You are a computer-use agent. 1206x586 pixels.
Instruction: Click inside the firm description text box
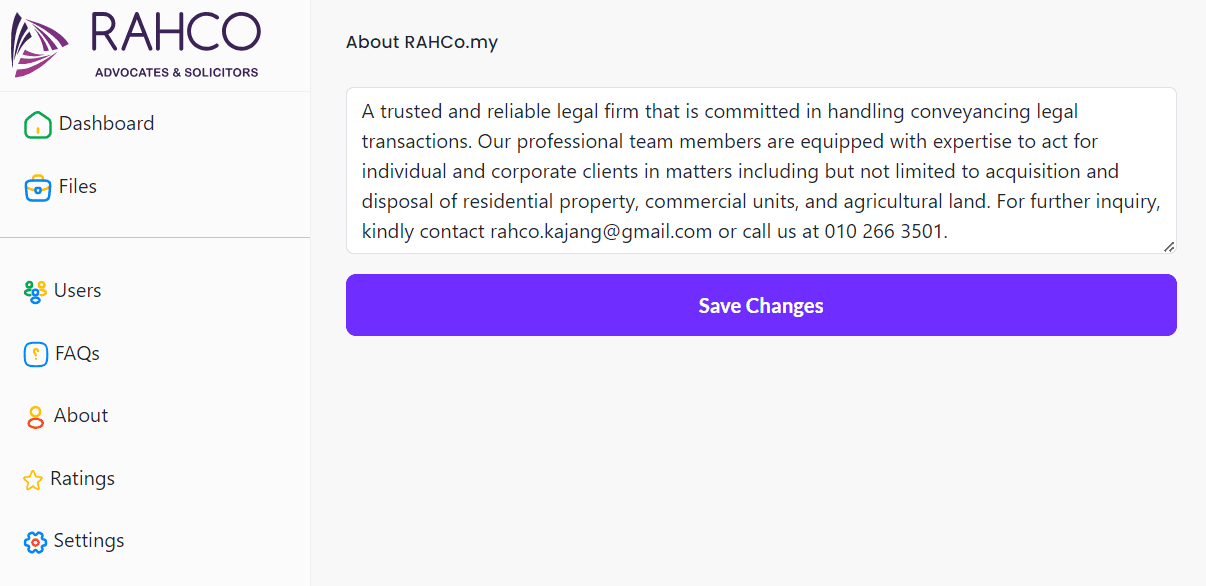coord(761,171)
